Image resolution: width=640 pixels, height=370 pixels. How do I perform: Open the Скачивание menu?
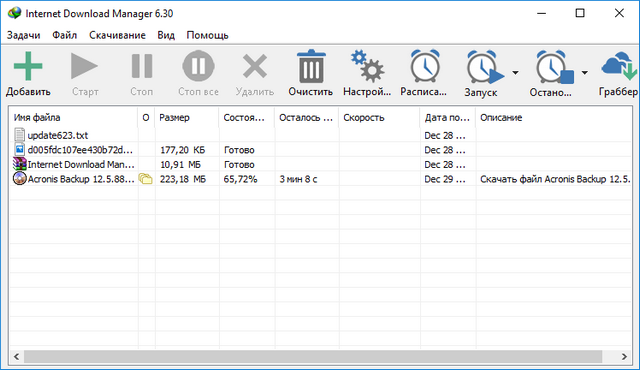click(x=117, y=35)
